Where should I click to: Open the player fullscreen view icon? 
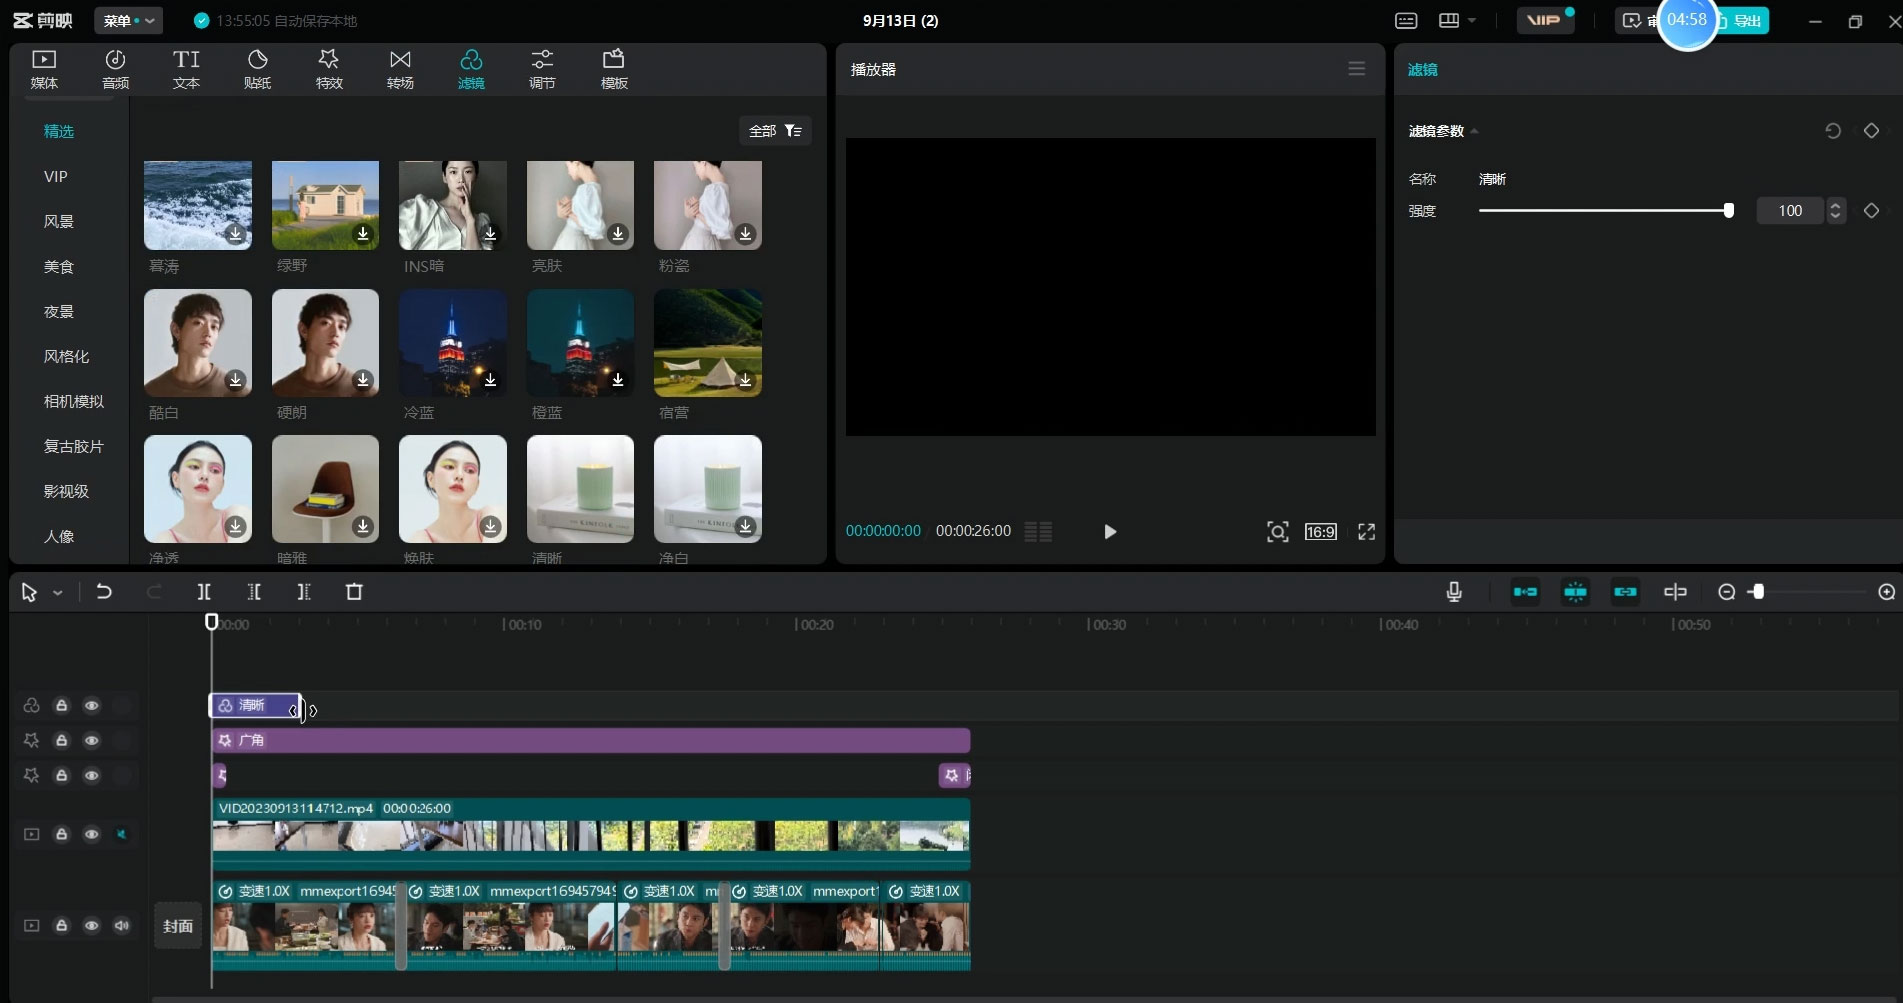coord(1366,532)
